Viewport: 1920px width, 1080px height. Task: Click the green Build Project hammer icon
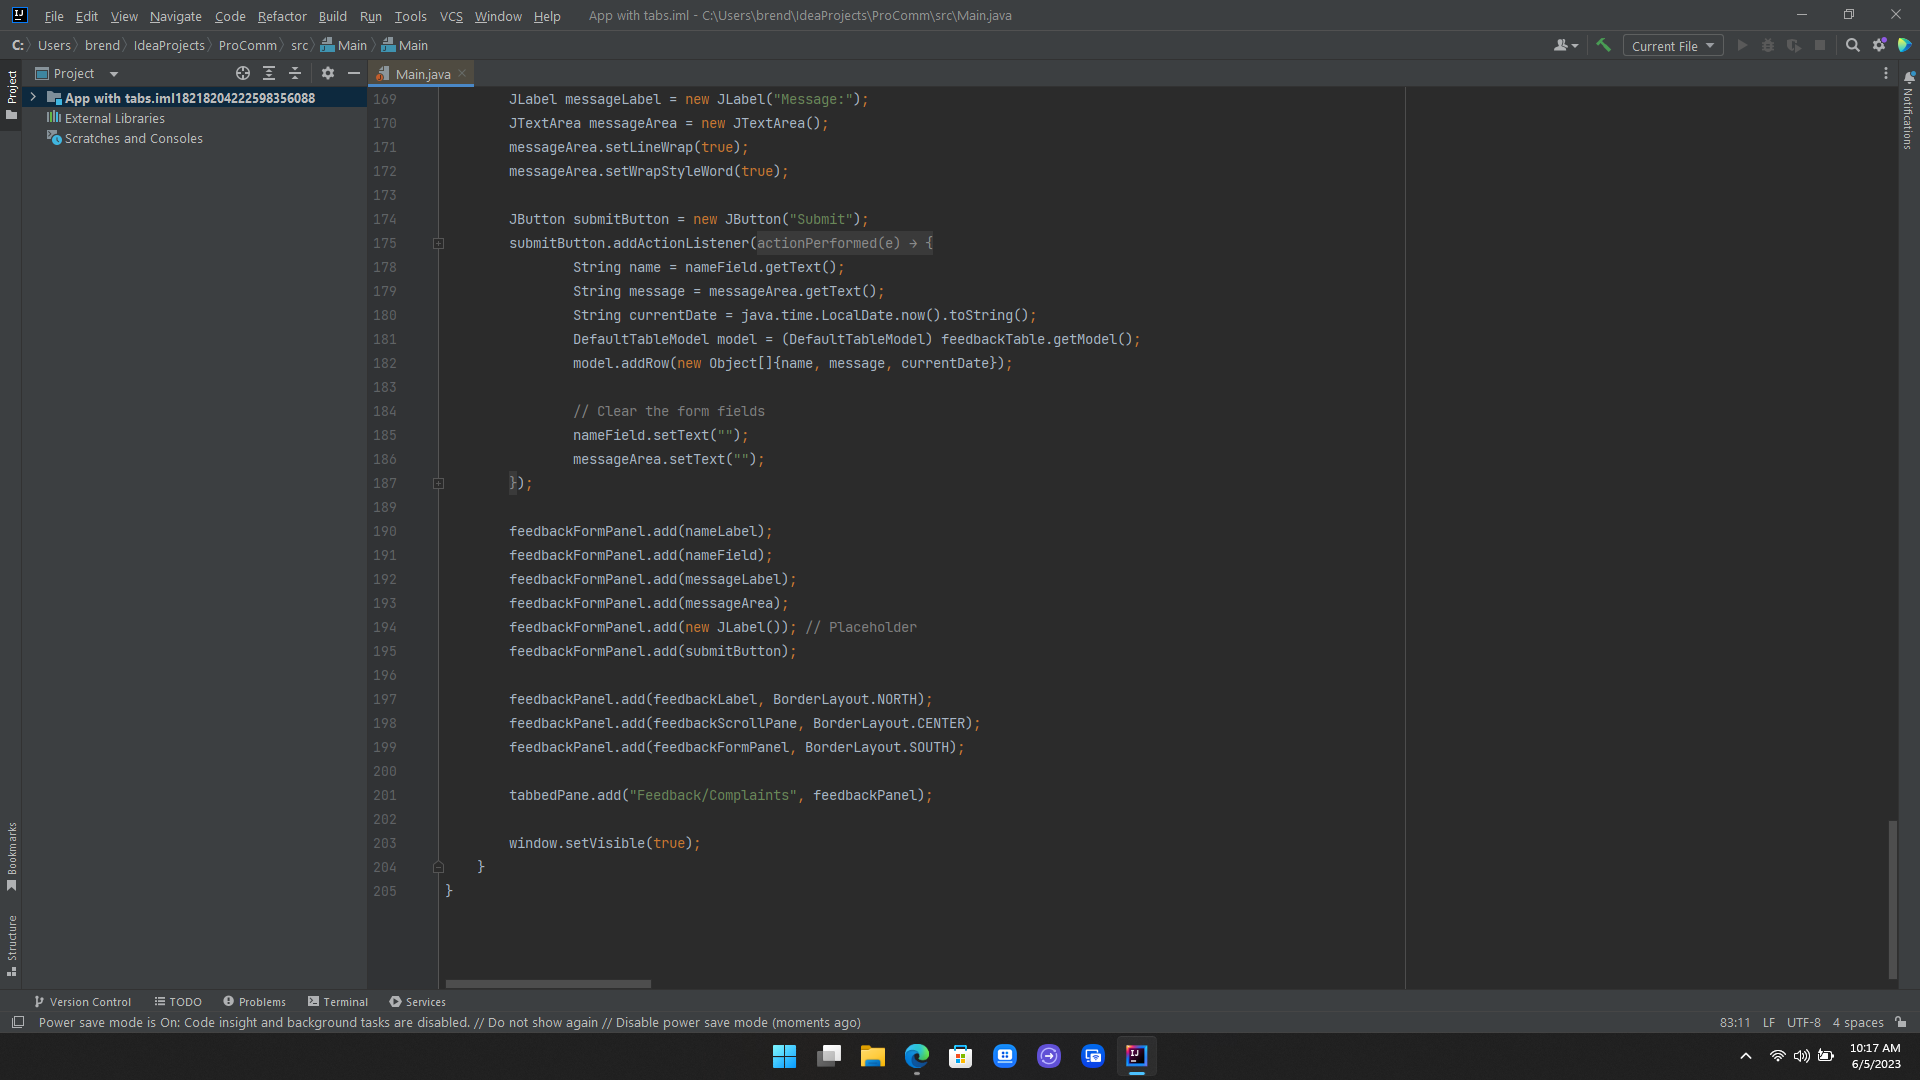1603,45
